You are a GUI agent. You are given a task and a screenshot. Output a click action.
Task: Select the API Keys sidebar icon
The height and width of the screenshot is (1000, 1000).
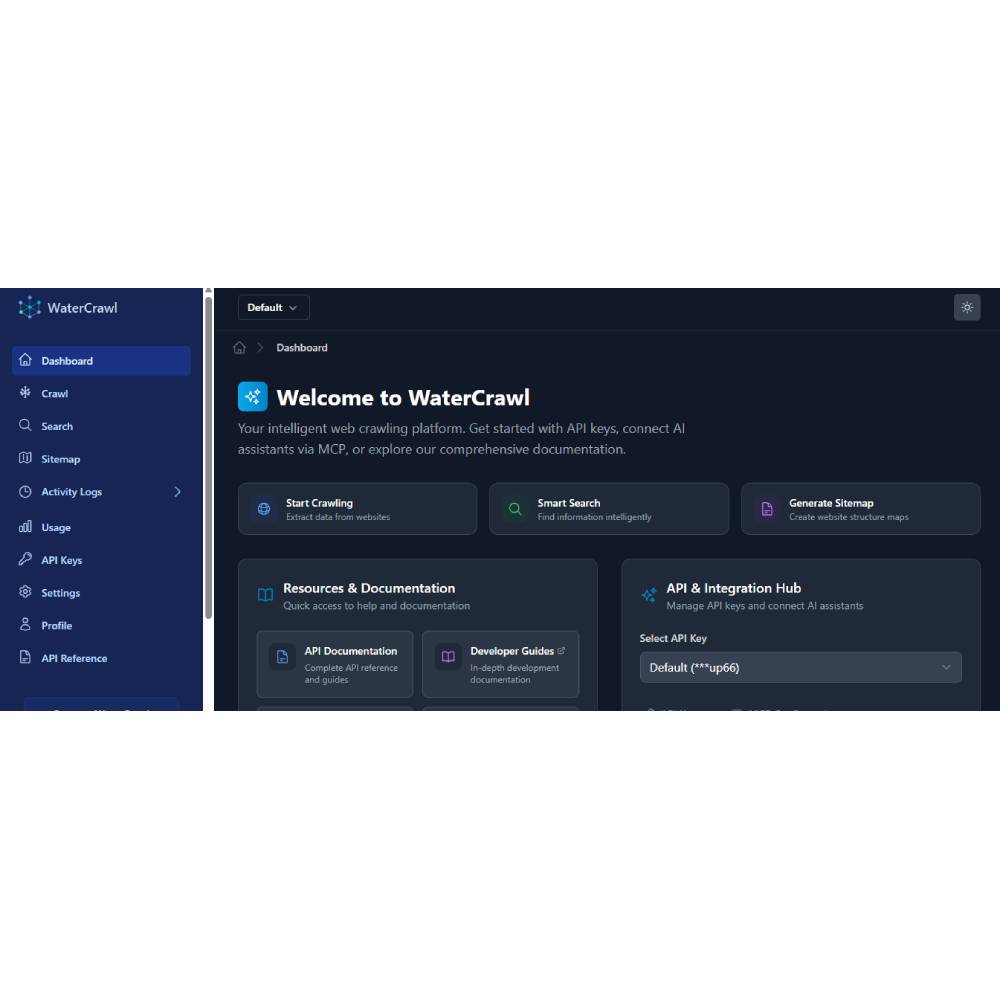(x=25, y=560)
